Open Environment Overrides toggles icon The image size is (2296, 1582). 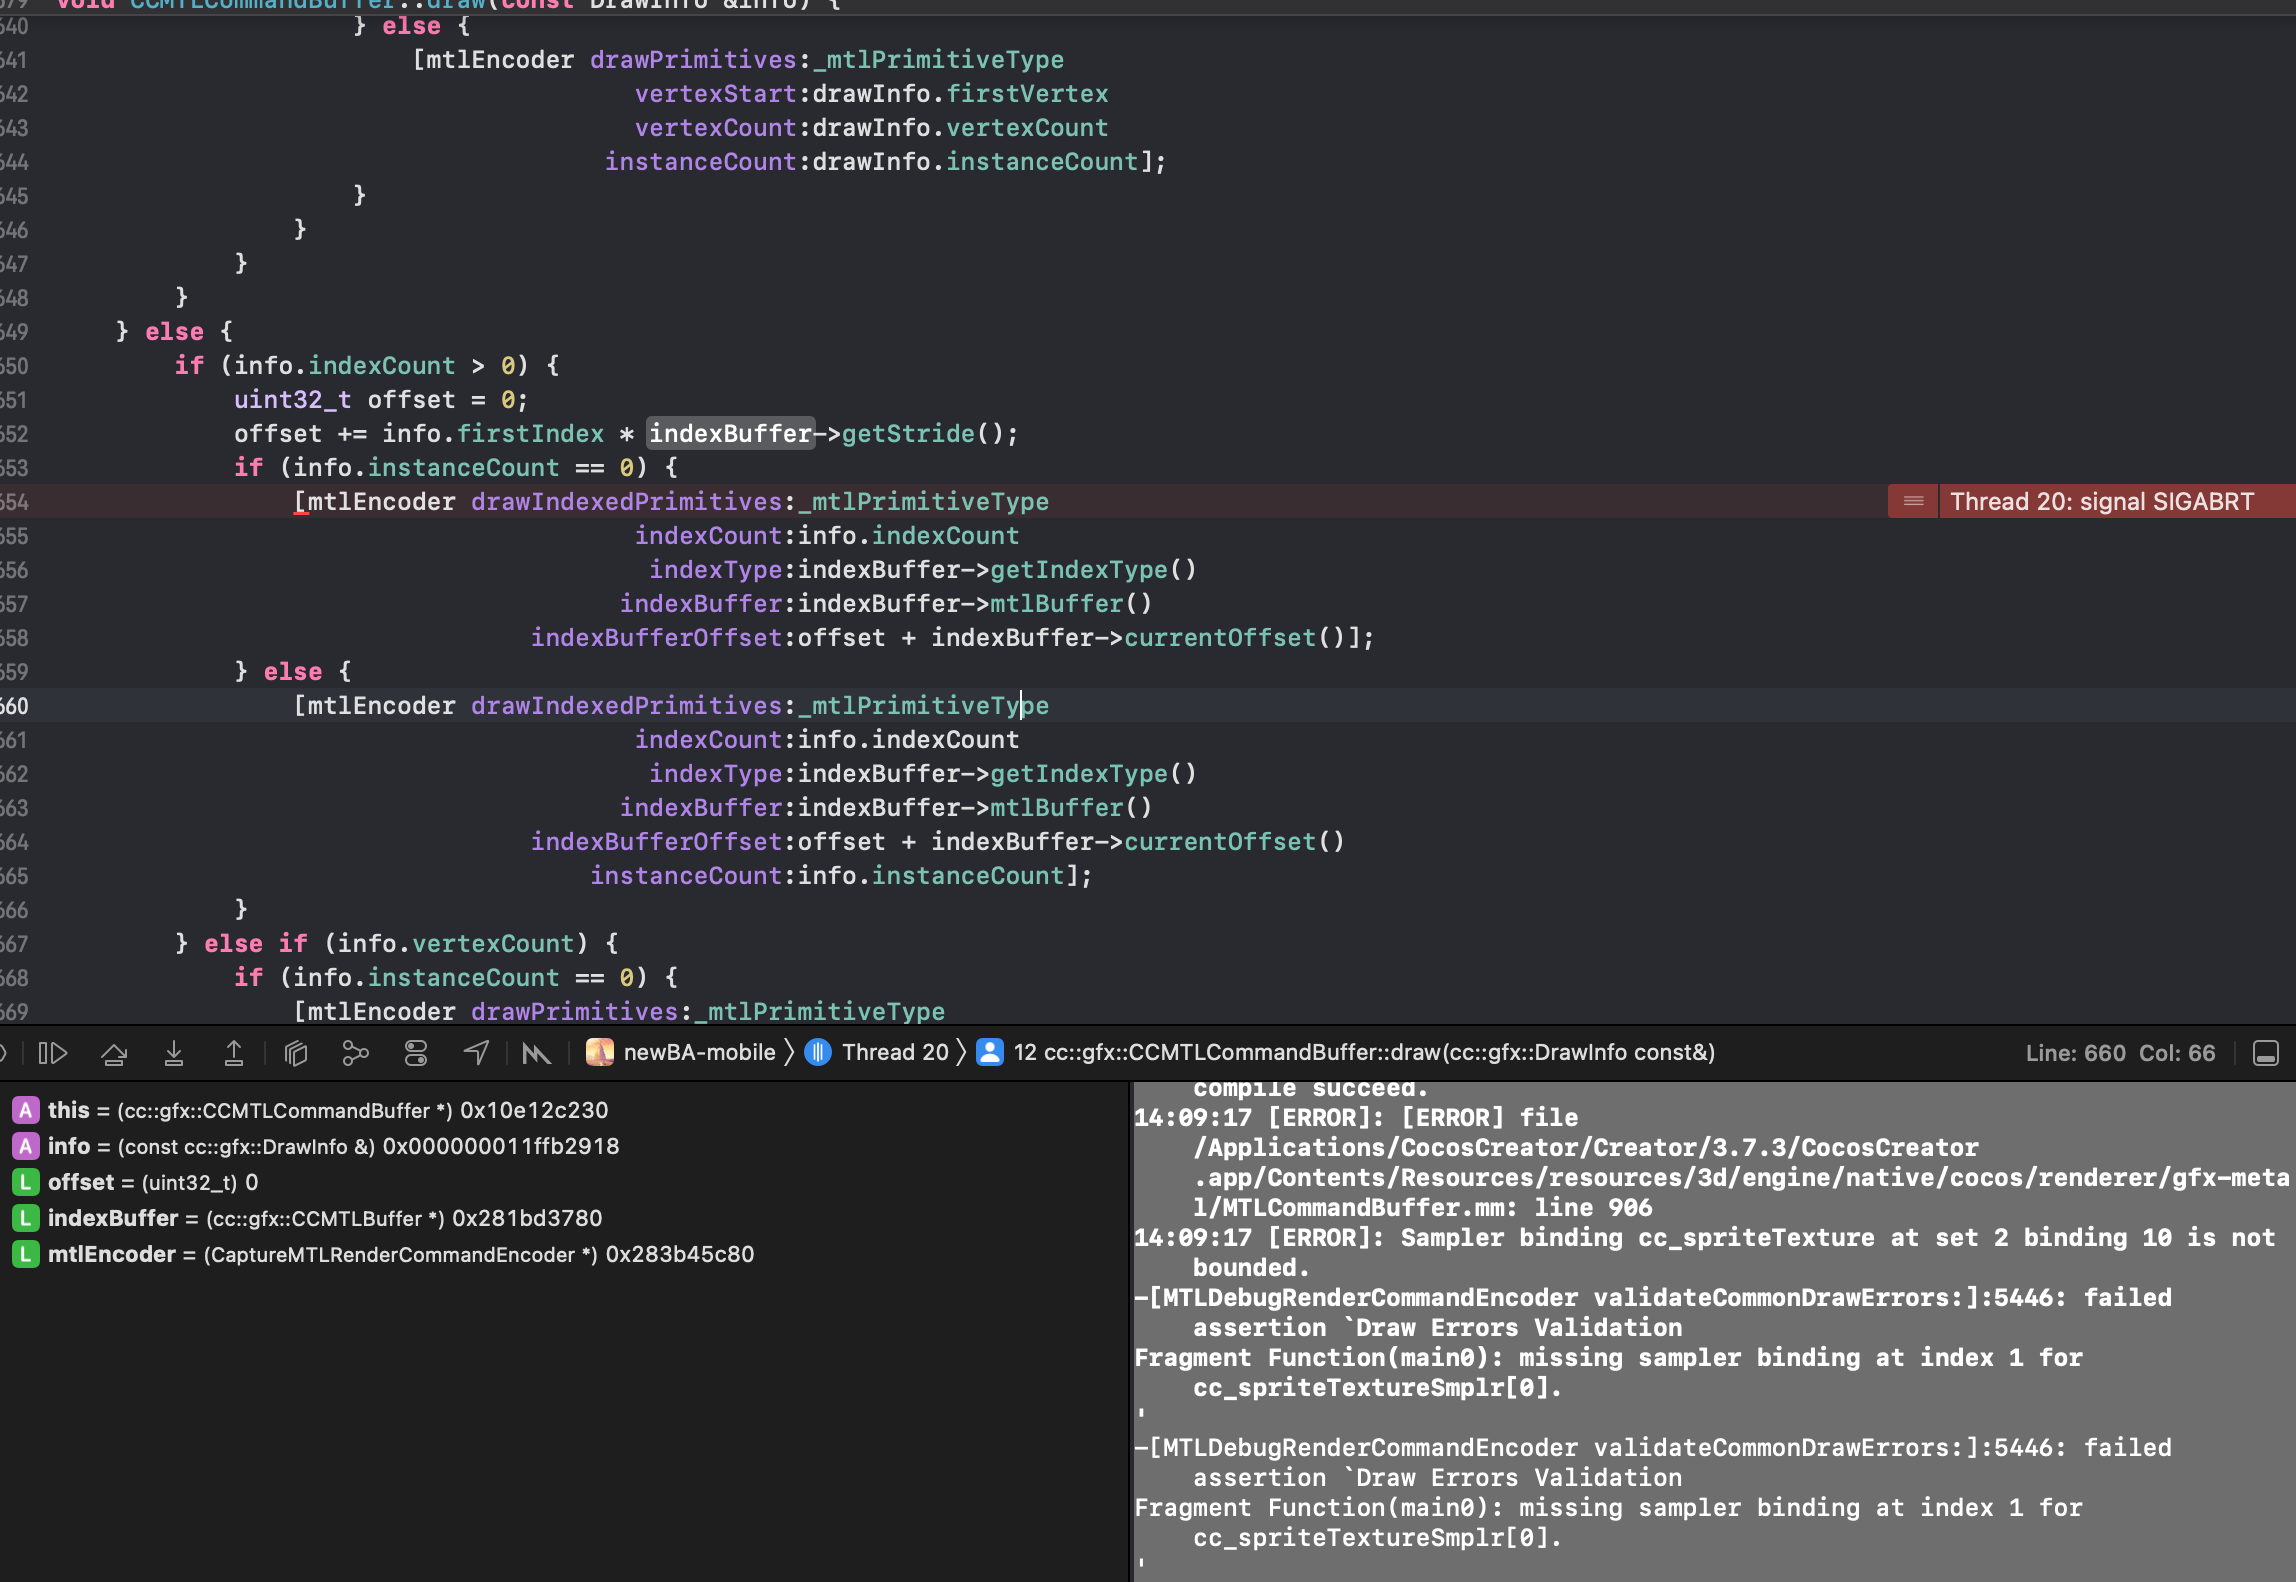point(416,1053)
